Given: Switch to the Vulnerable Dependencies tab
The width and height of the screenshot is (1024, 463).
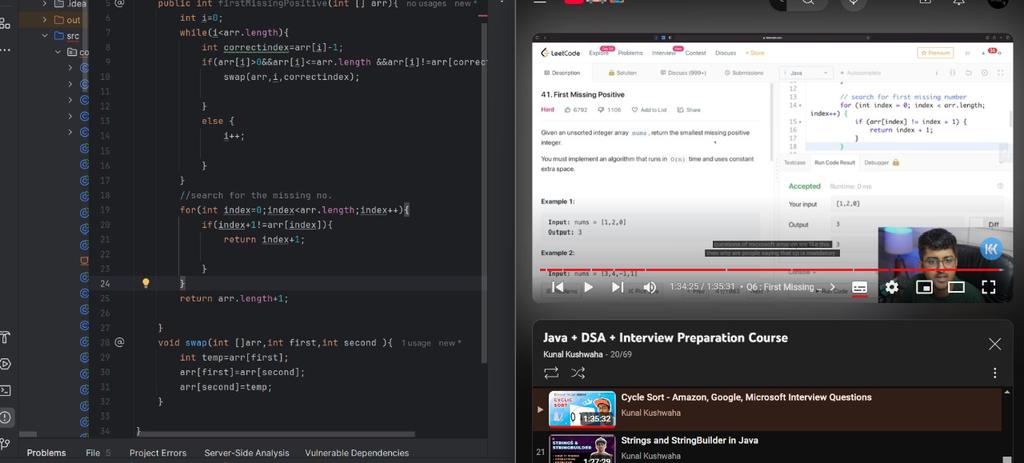Looking at the screenshot, I should [x=357, y=453].
